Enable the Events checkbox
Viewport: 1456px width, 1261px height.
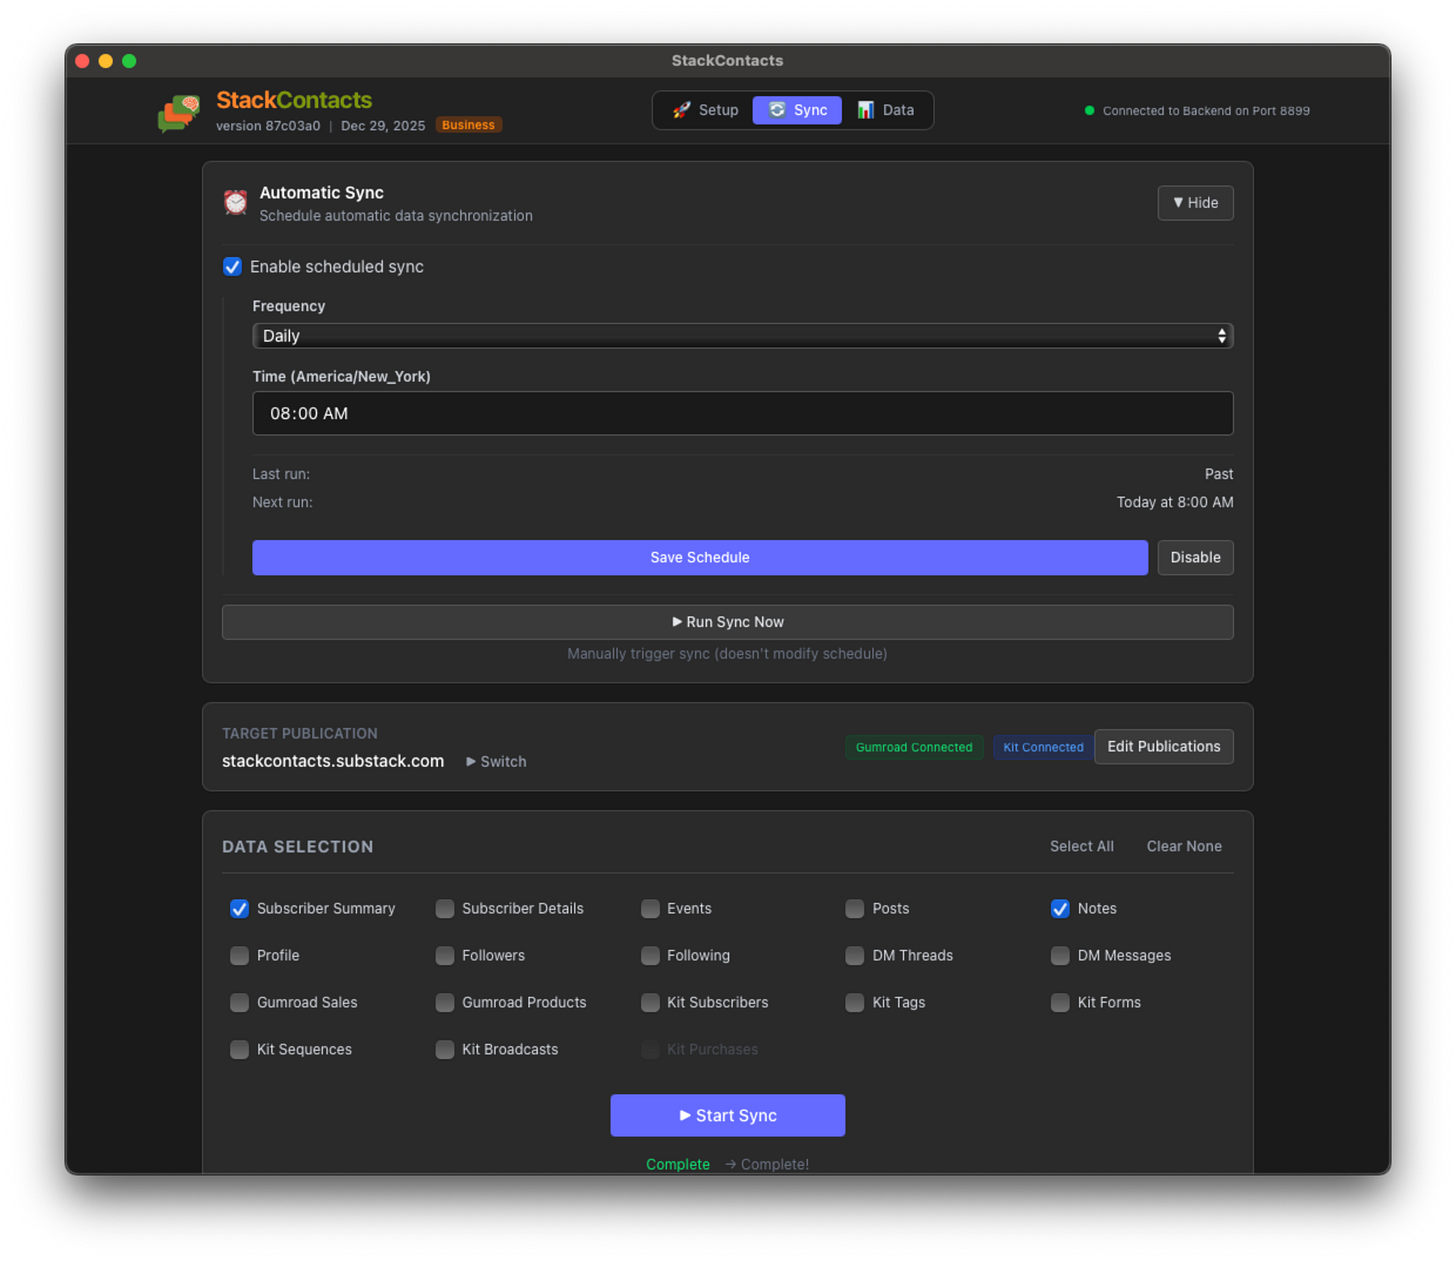click(x=650, y=909)
